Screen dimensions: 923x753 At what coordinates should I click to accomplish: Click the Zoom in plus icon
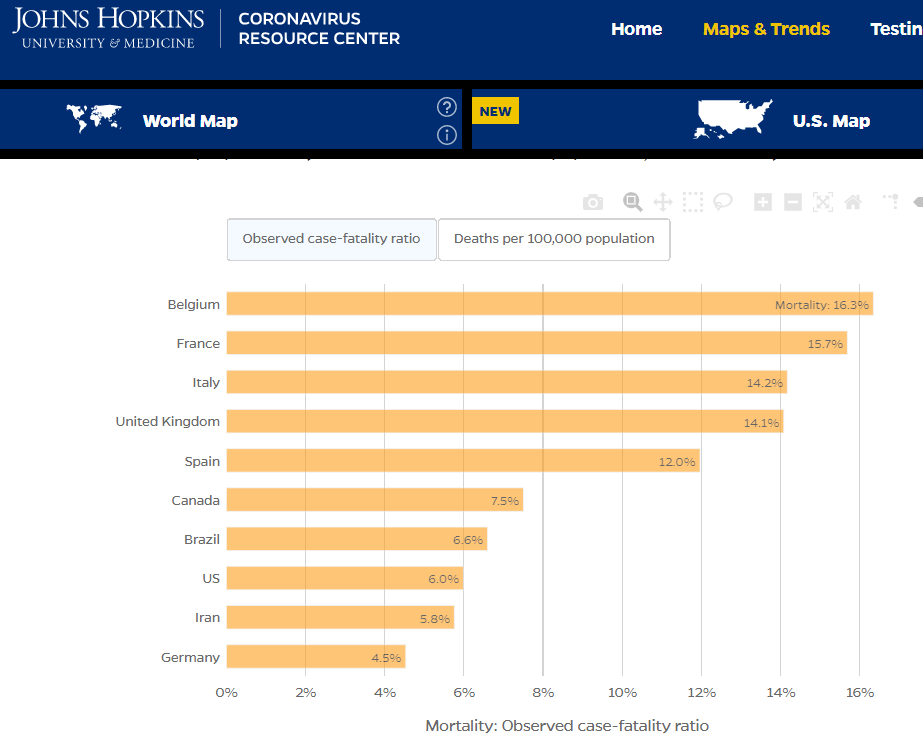coord(763,202)
